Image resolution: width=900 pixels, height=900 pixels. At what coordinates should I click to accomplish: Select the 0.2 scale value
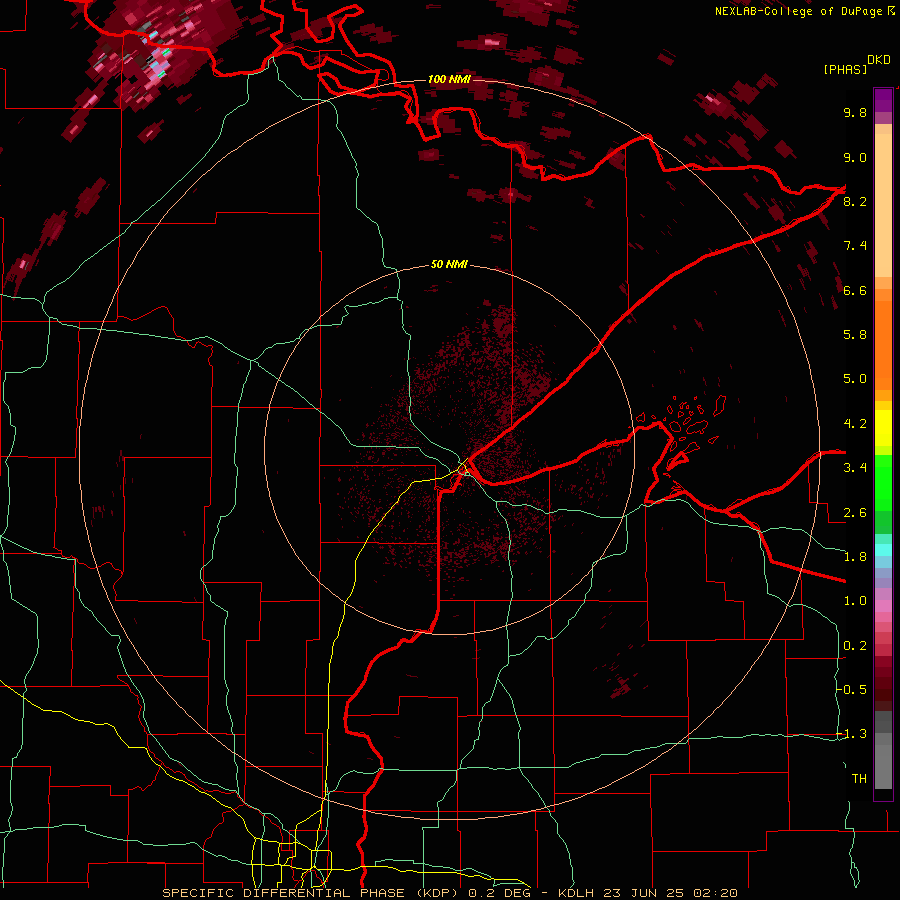click(855, 646)
